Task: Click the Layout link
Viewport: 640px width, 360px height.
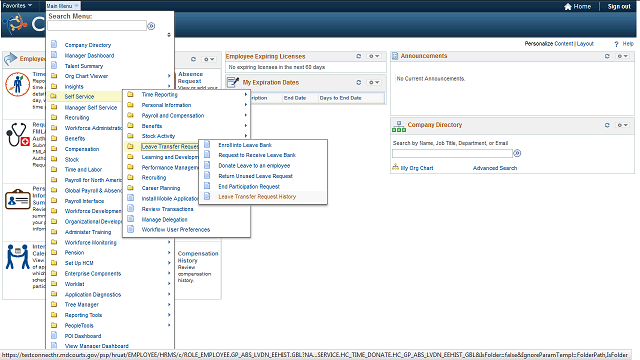Action: click(x=585, y=44)
